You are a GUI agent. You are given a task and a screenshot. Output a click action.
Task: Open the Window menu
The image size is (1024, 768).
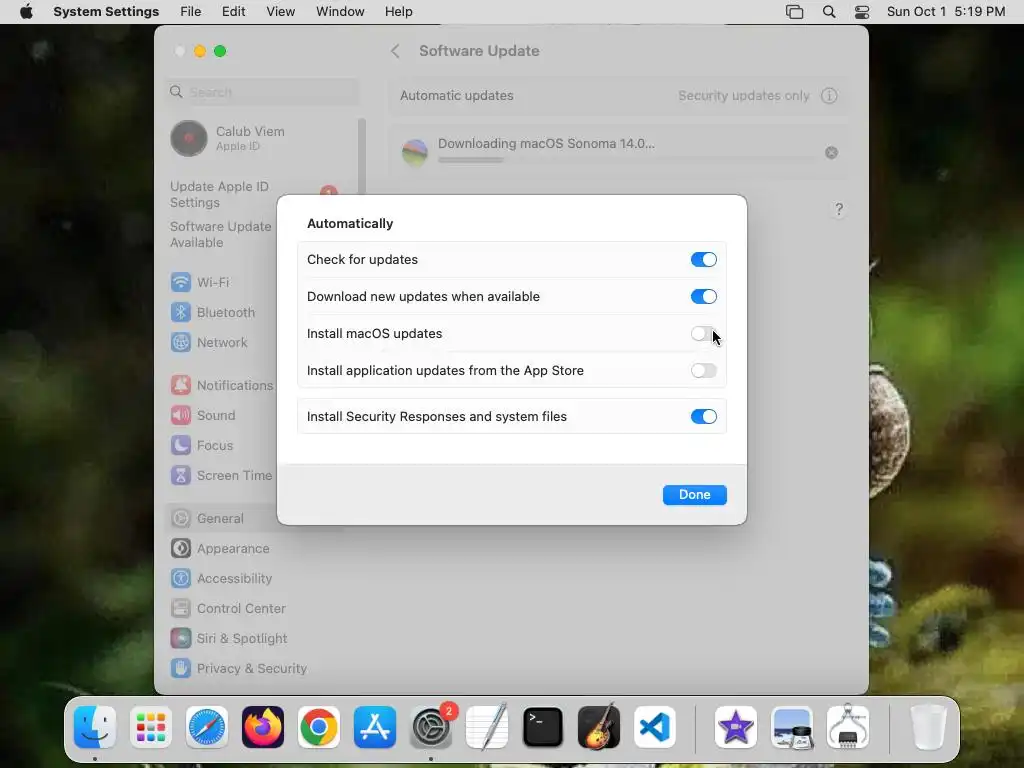coord(340,12)
